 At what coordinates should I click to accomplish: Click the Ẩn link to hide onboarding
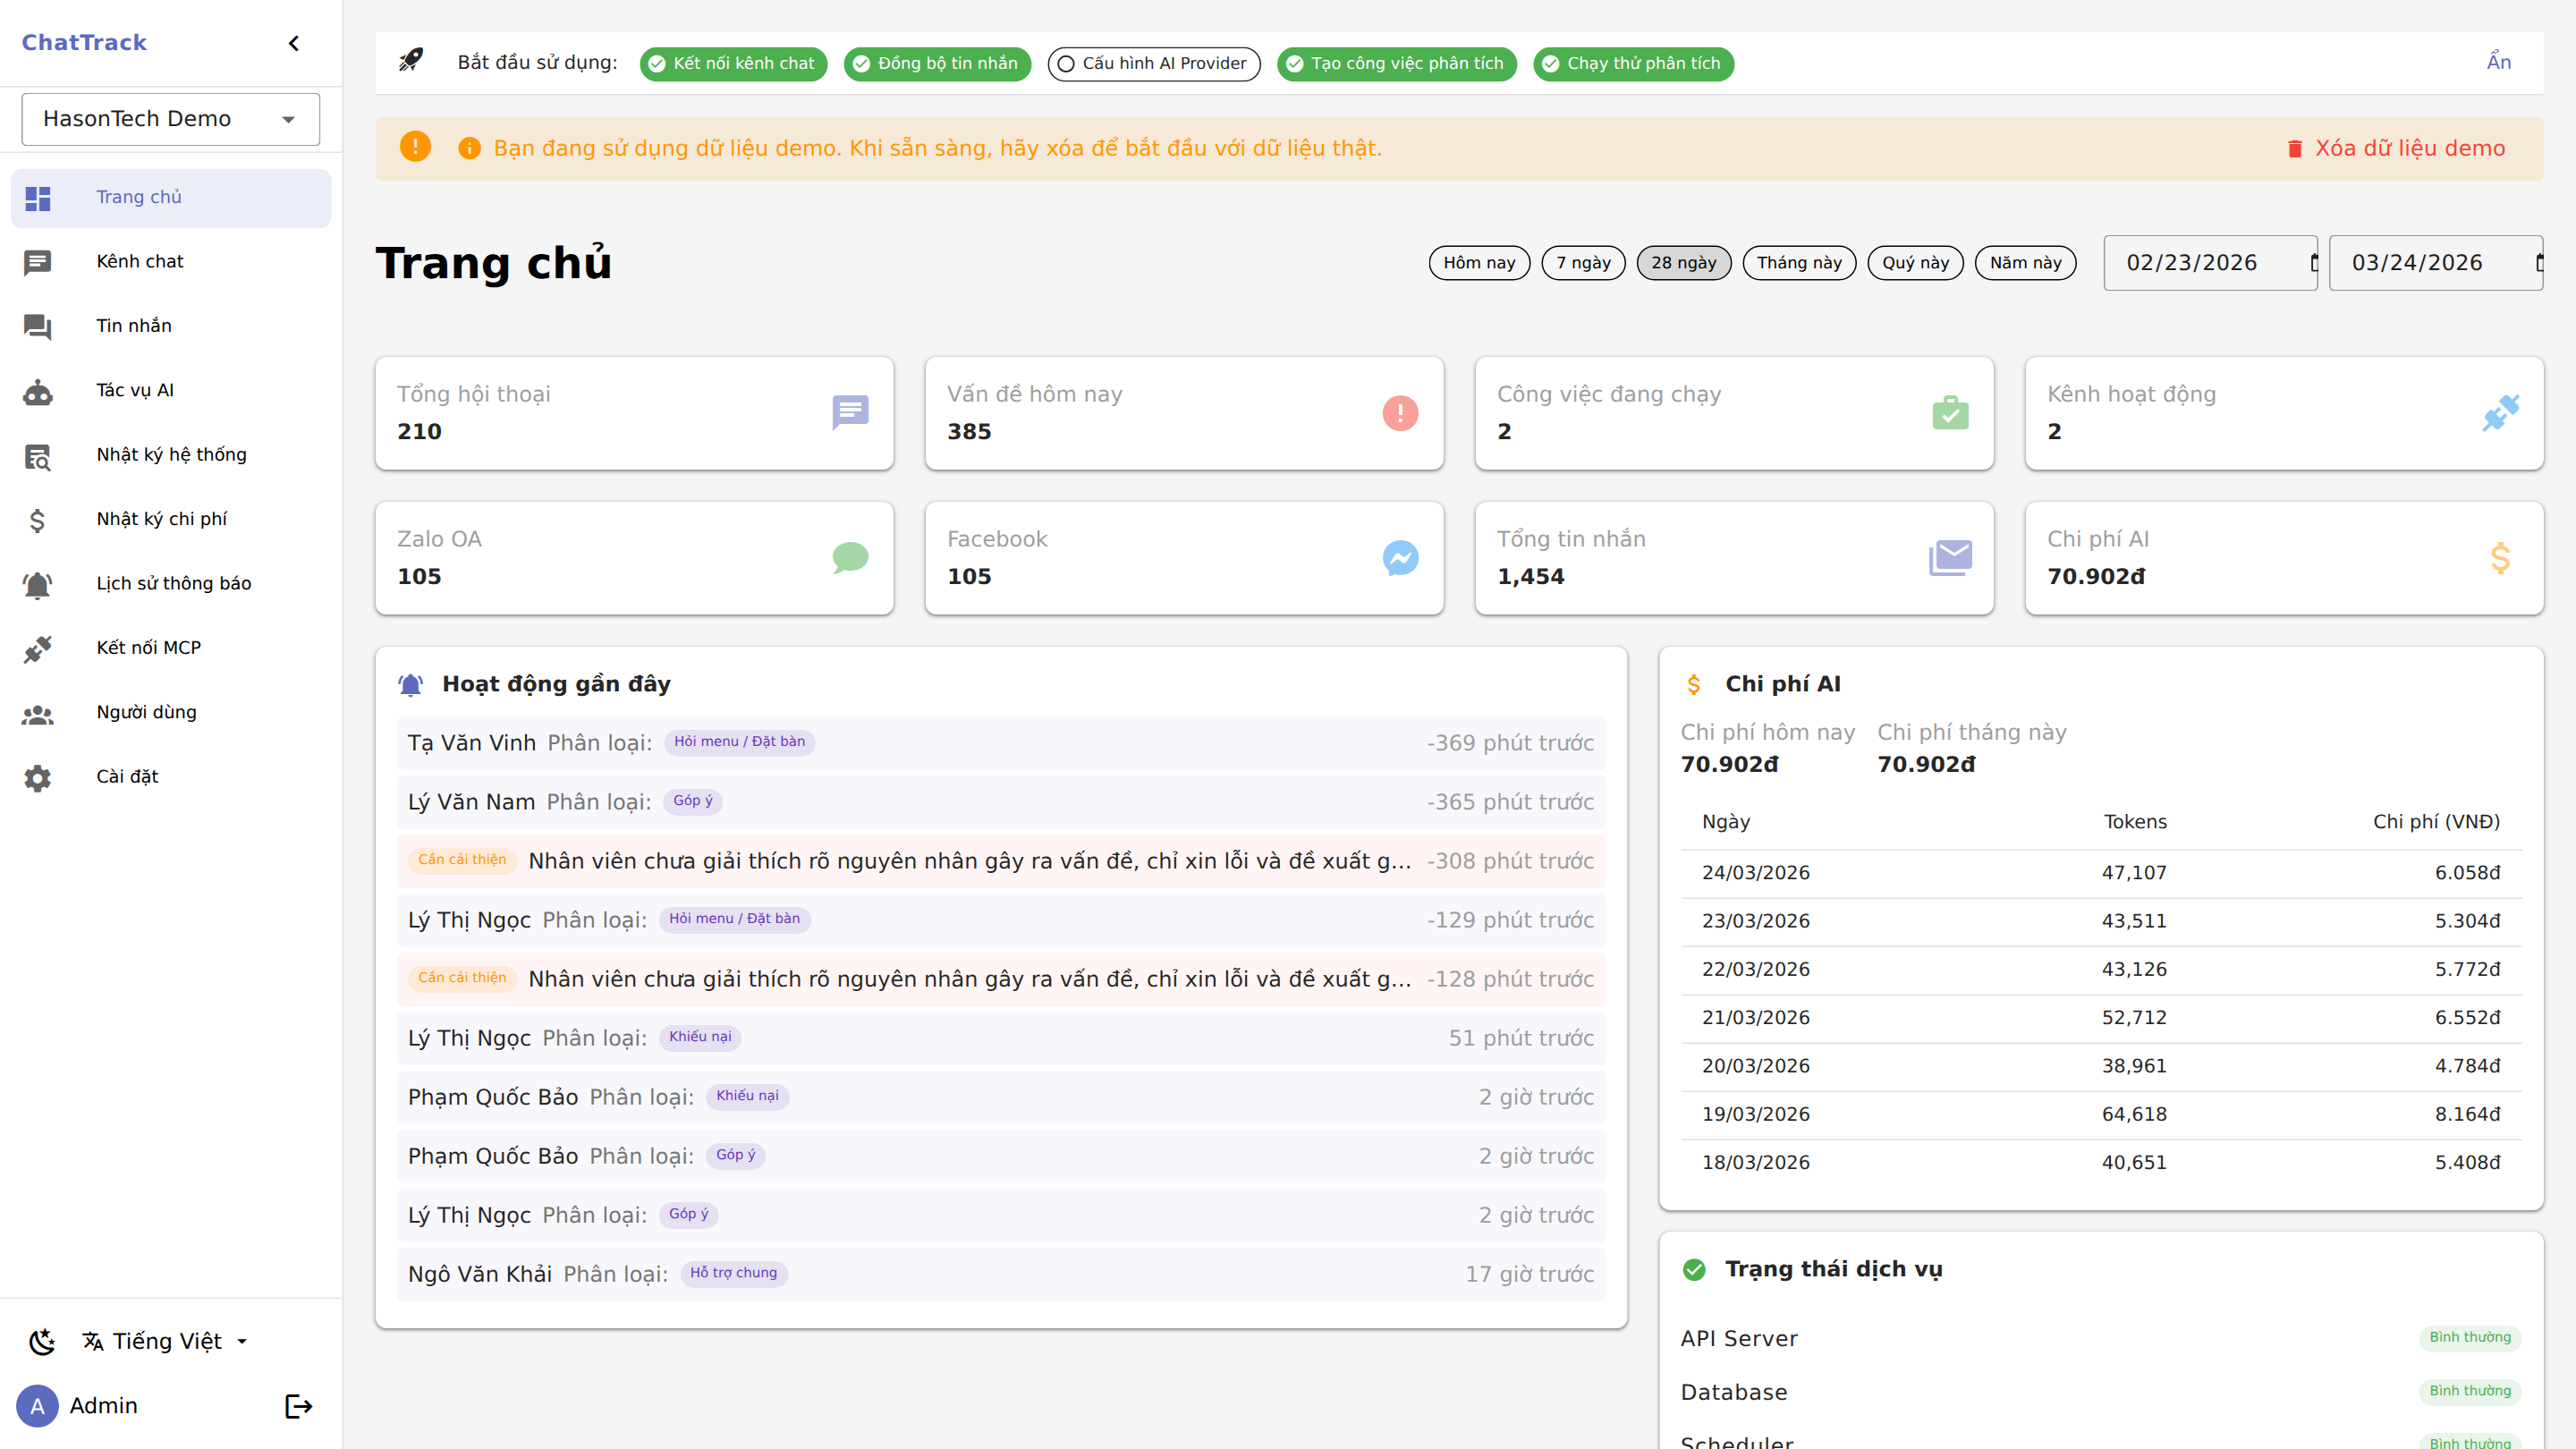tap(2499, 61)
